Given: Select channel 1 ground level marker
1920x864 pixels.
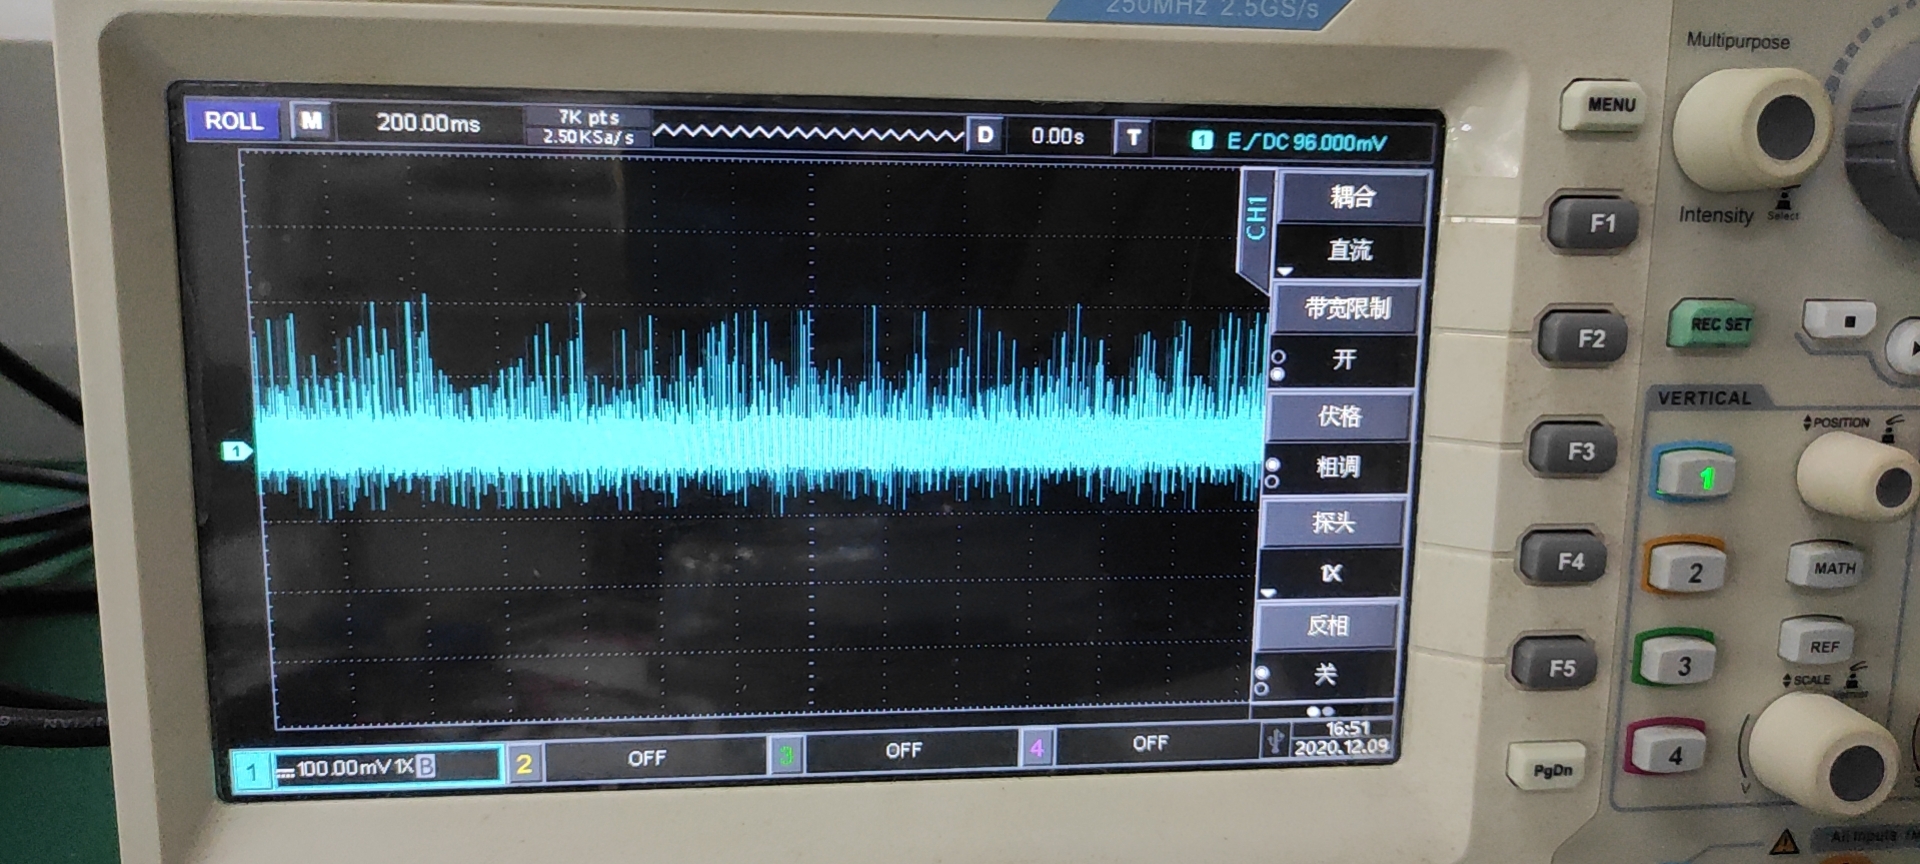Looking at the screenshot, I should click(236, 451).
